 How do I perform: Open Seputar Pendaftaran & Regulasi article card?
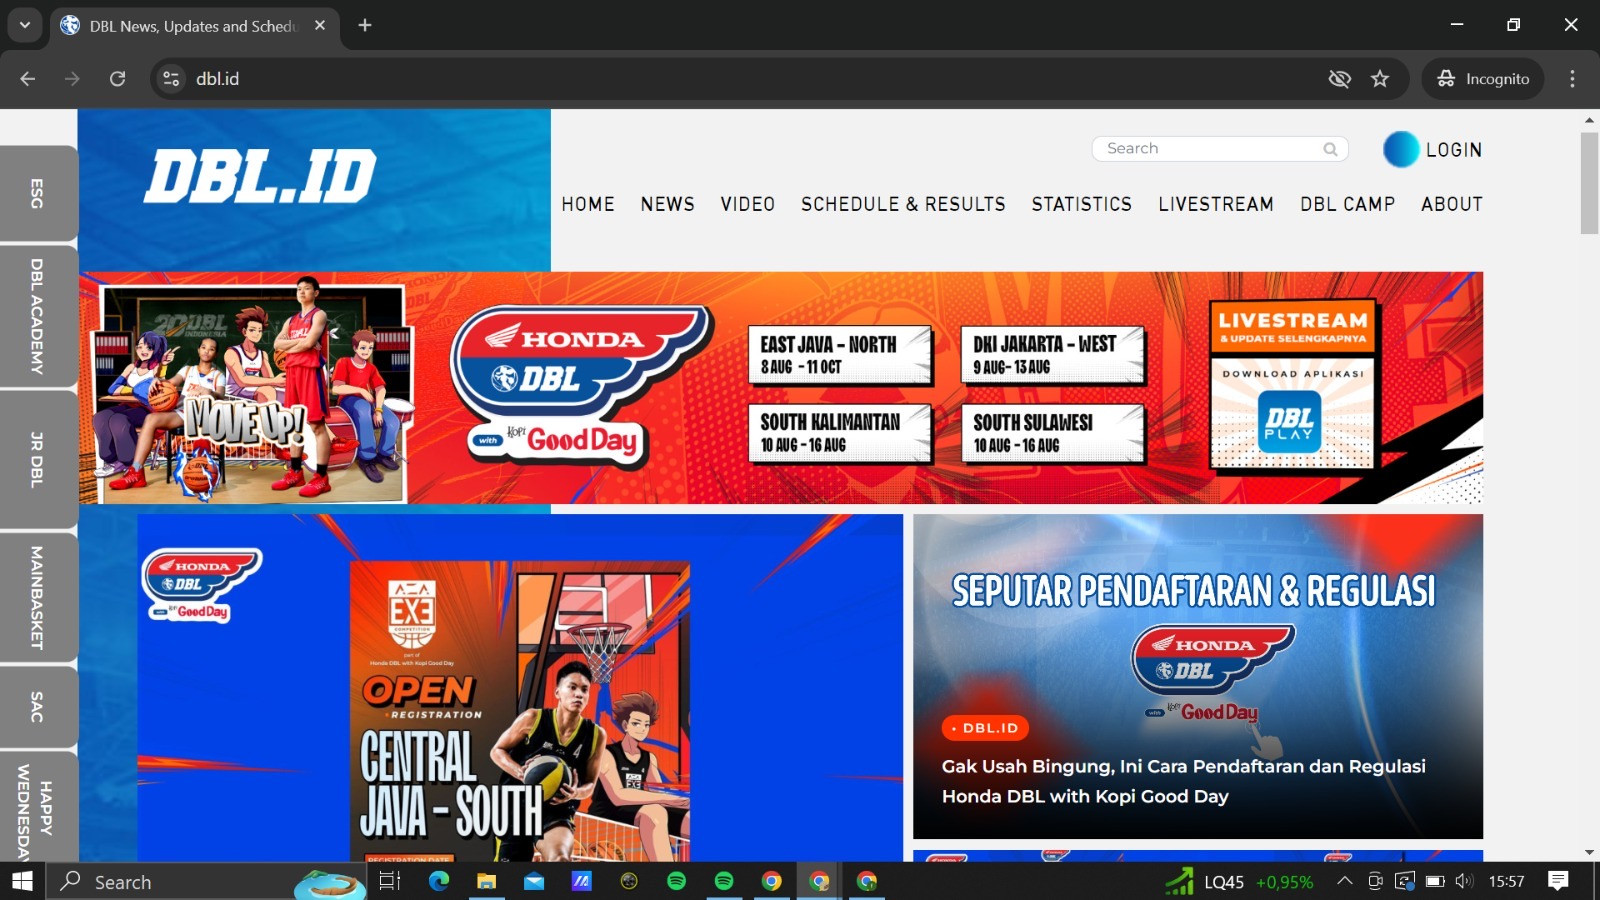click(1198, 676)
